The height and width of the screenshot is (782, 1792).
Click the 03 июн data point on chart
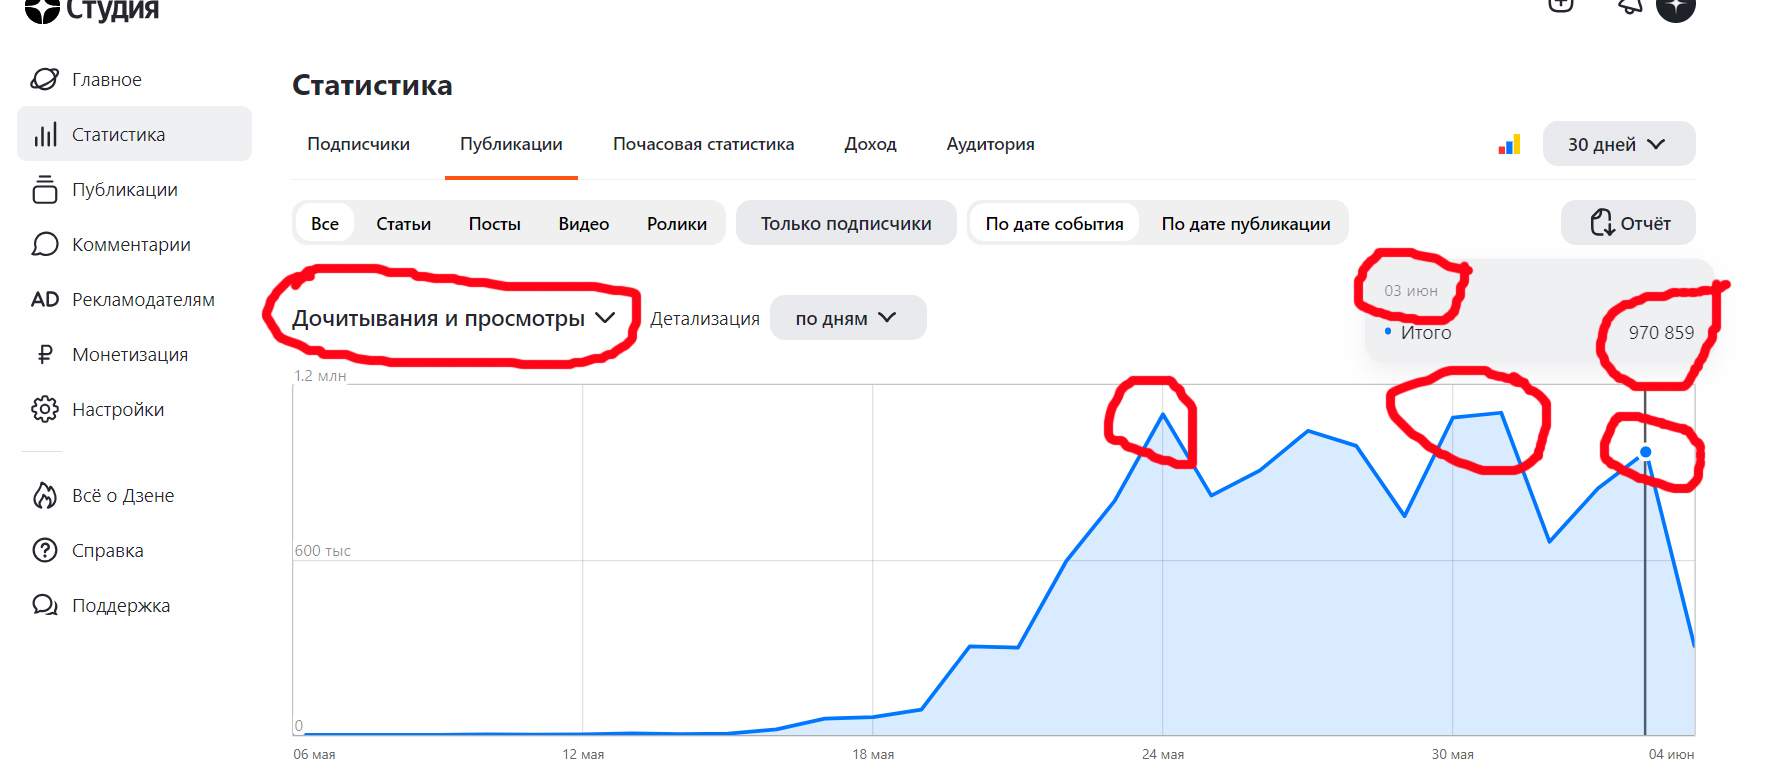point(1645,452)
